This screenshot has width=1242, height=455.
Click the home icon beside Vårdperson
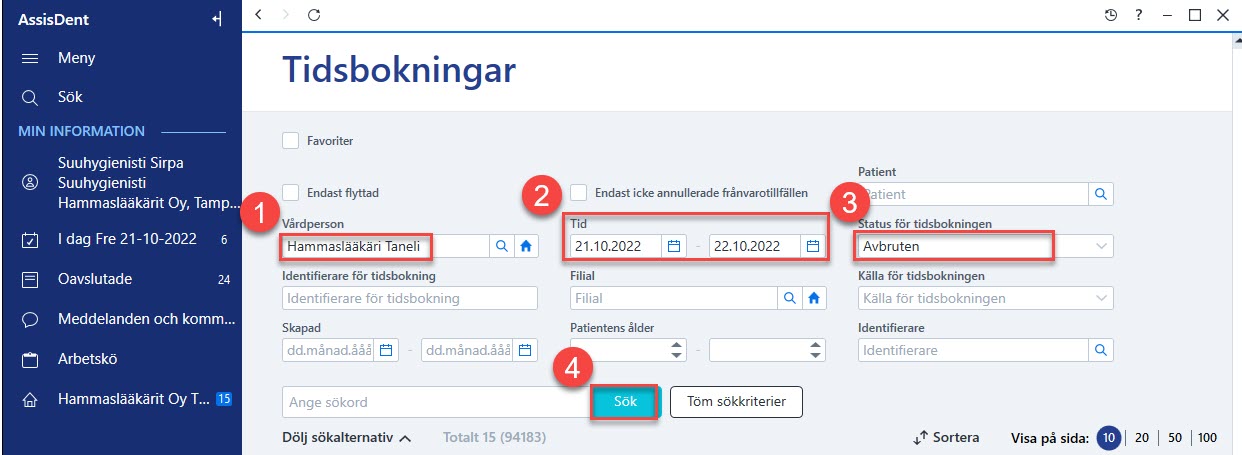[525, 245]
